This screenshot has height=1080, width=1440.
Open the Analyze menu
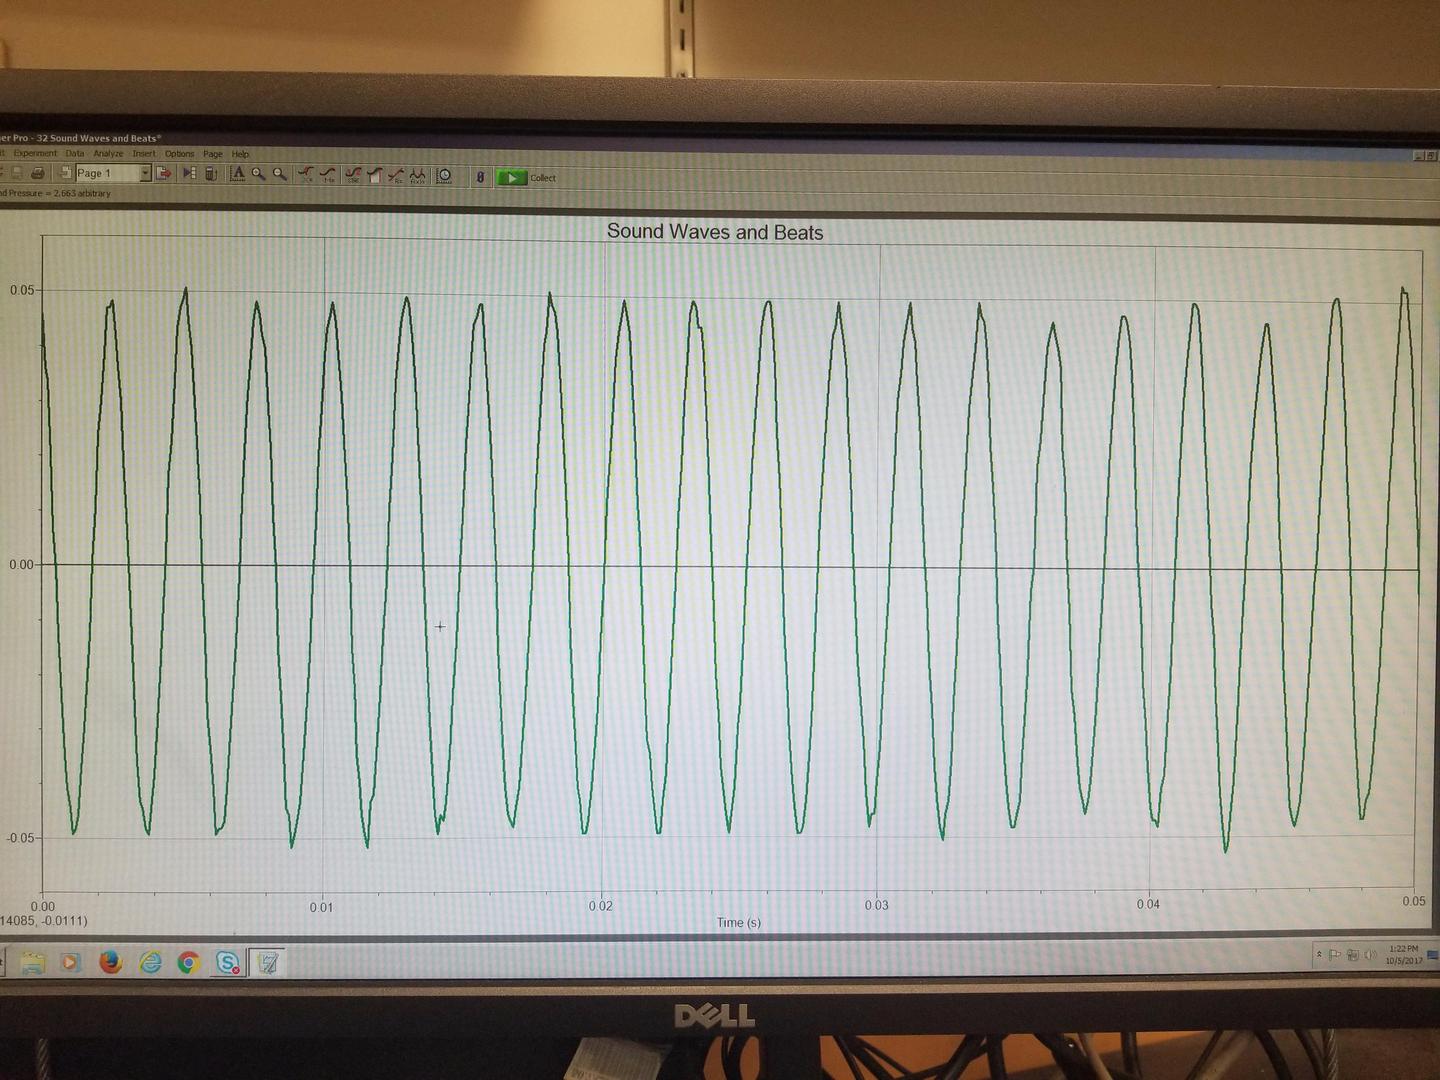(x=108, y=154)
